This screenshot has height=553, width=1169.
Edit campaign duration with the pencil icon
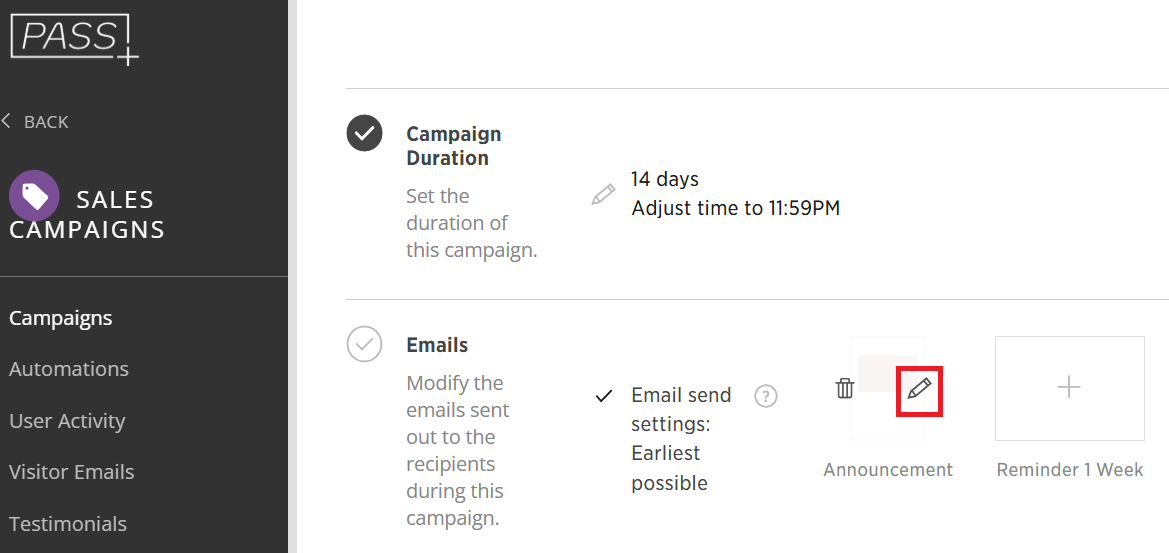pyautogui.click(x=603, y=194)
